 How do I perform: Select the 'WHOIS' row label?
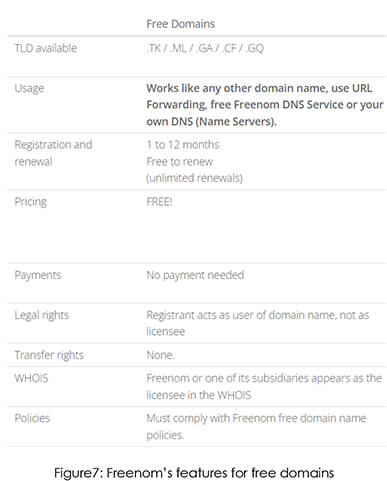pos(31,378)
